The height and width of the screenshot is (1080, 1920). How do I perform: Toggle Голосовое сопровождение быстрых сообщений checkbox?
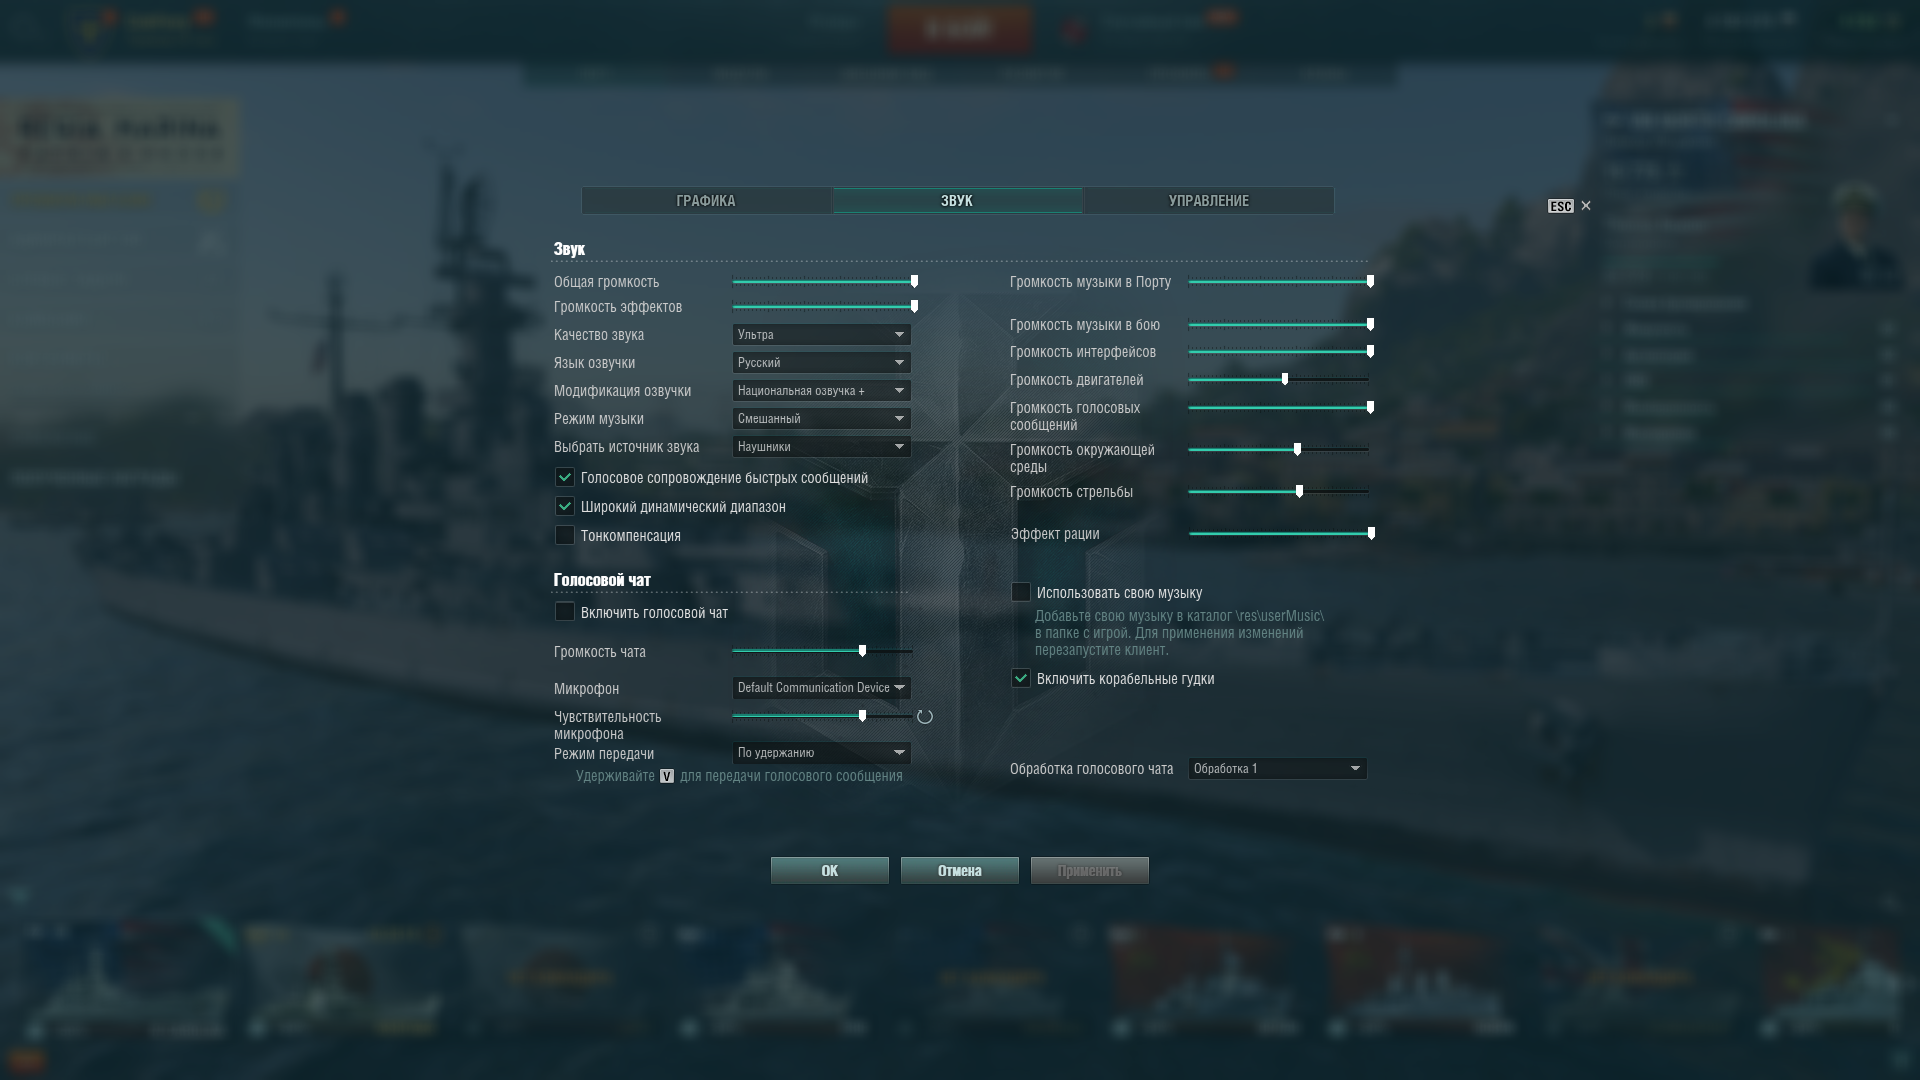click(565, 478)
